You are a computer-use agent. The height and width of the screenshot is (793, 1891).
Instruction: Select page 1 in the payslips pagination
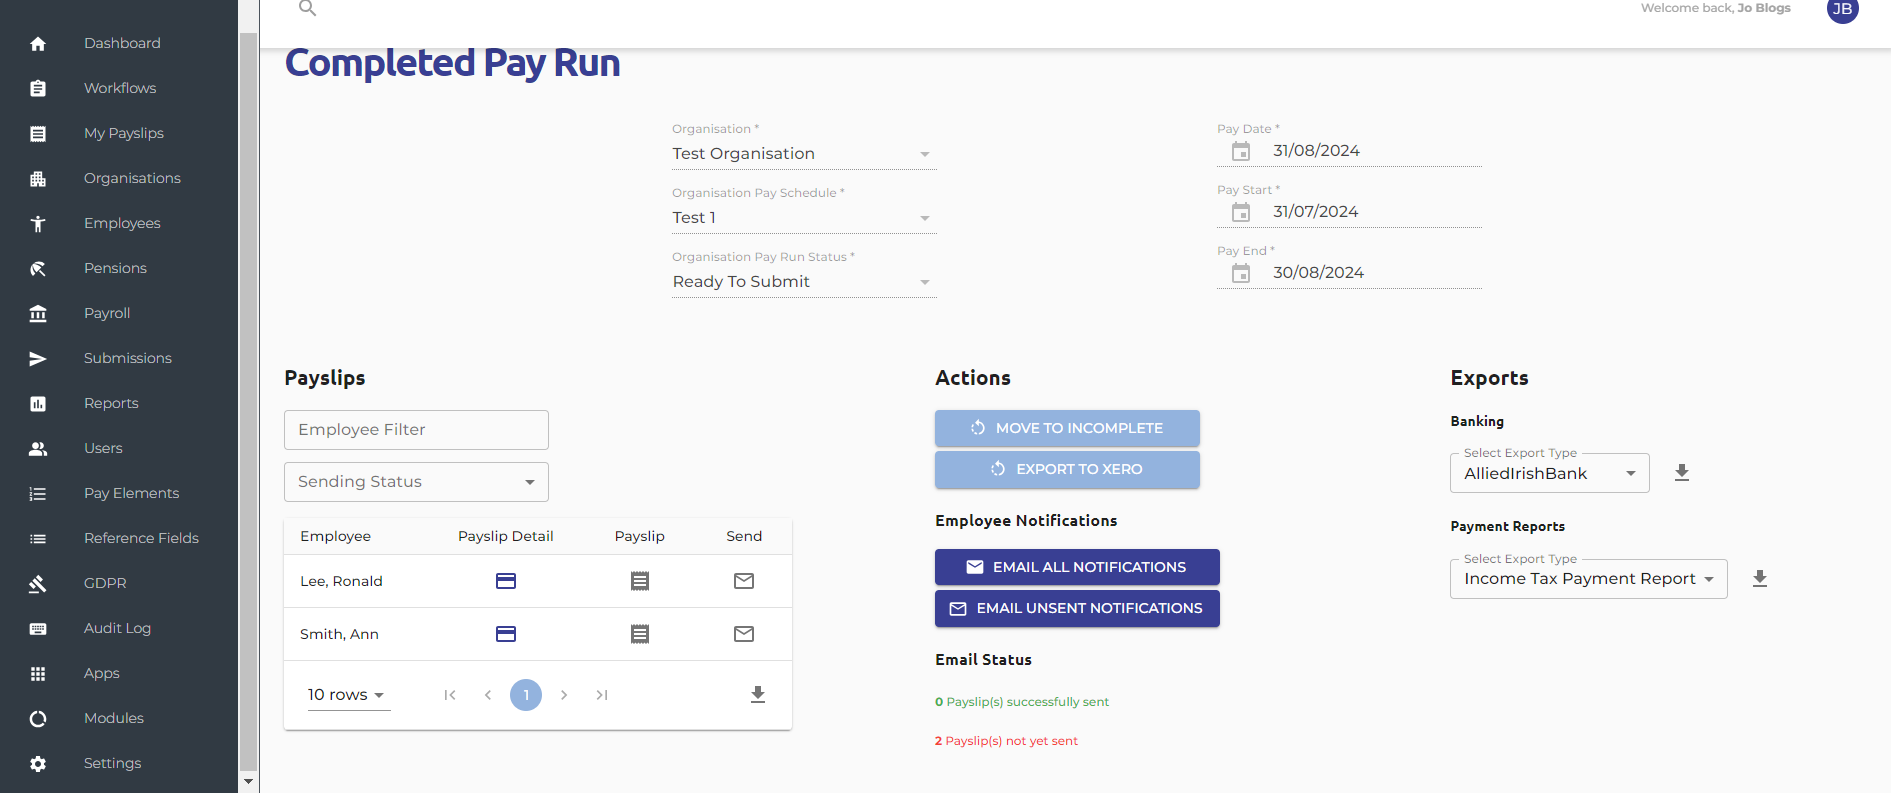(x=526, y=695)
